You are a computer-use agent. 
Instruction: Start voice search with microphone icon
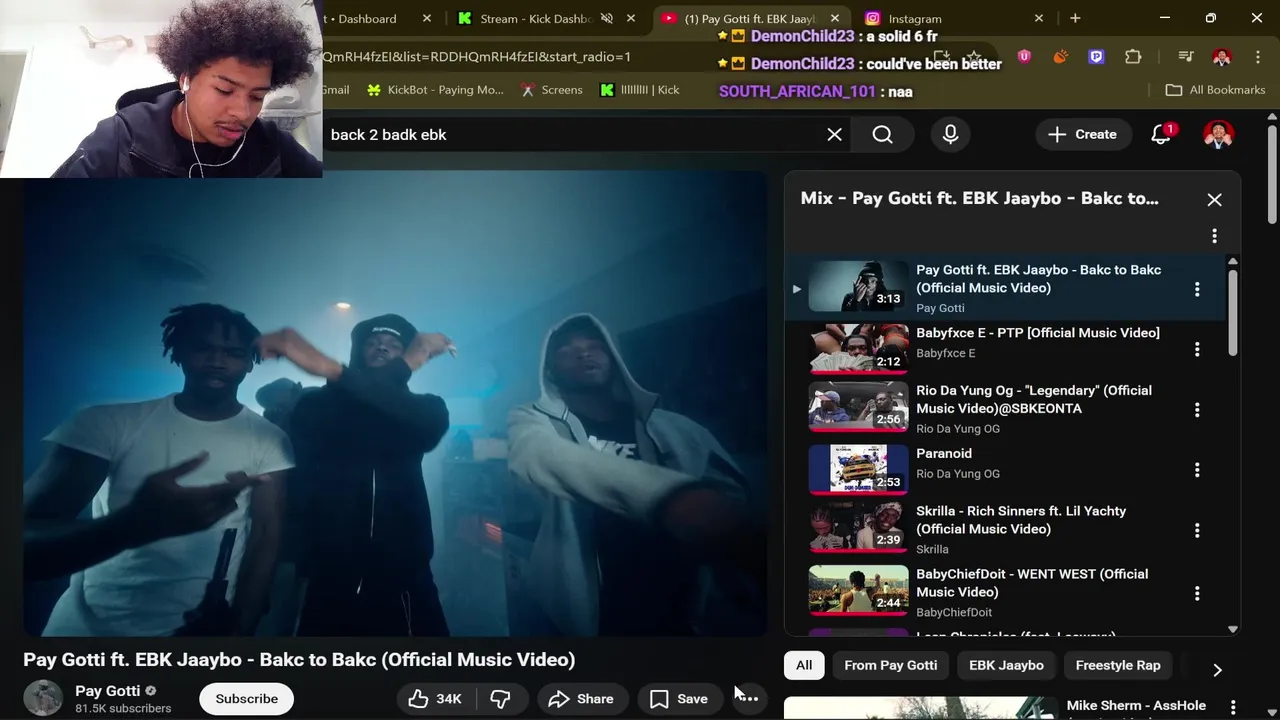[x=950, y=134]
